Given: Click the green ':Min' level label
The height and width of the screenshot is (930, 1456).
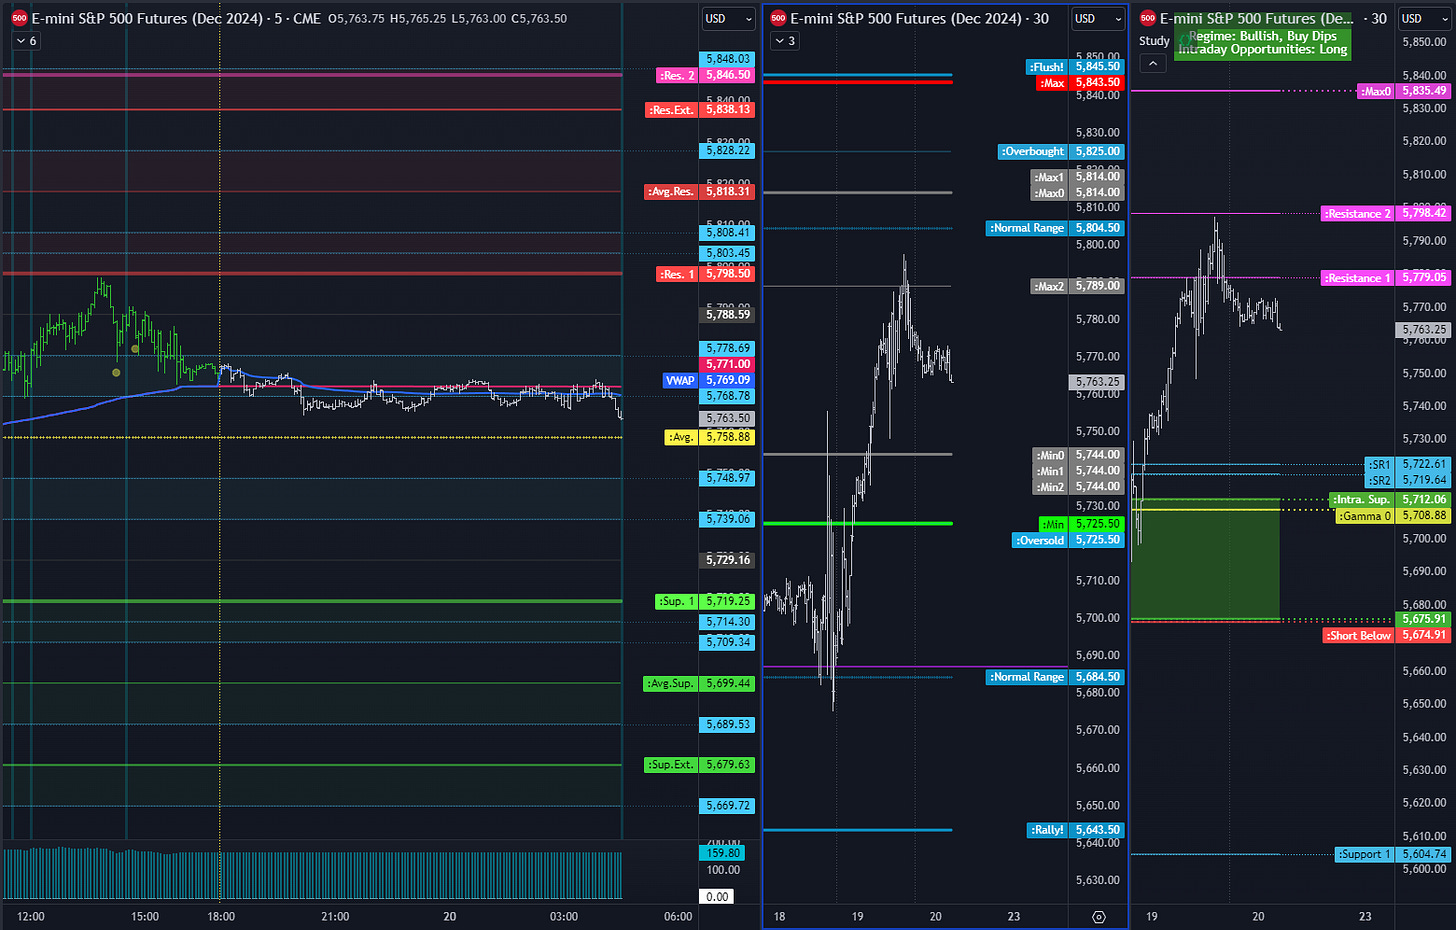Looking at the screenshot, I should point(1053,524).
